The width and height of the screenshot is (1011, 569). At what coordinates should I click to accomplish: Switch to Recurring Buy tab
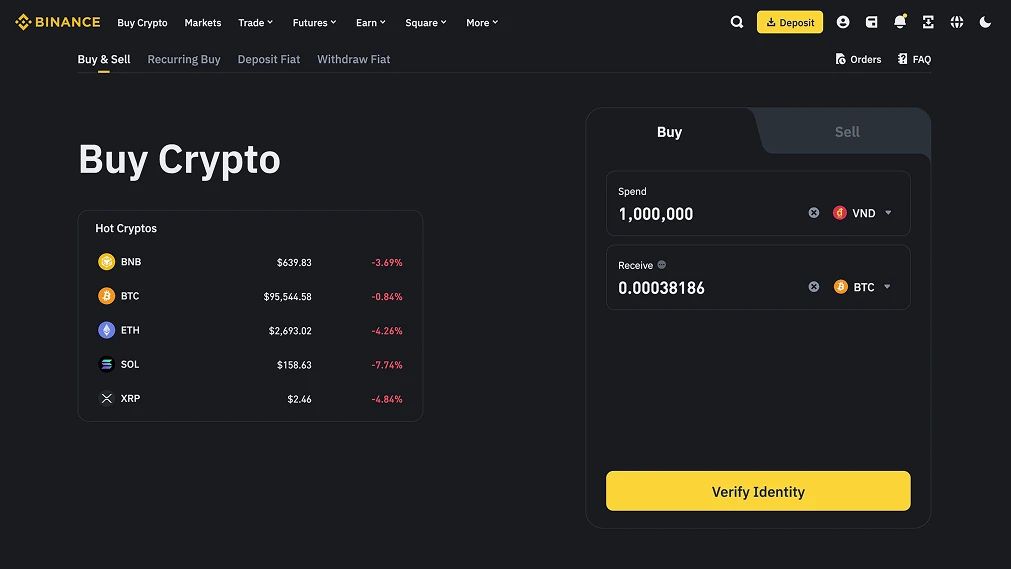184,59
